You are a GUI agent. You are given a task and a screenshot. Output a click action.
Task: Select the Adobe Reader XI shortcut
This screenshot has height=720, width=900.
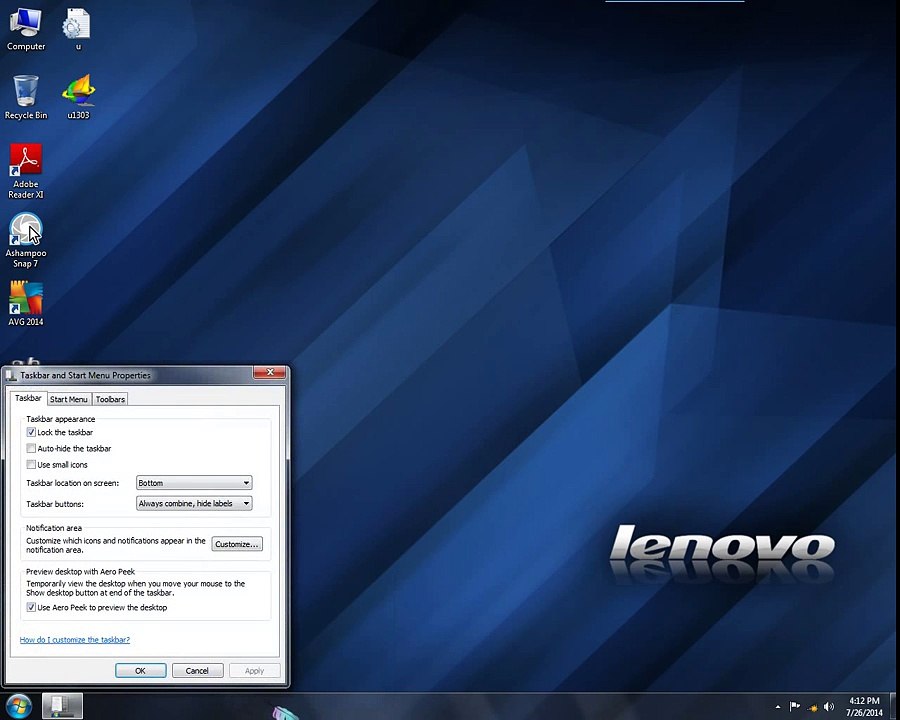click(x=25, y=171)
